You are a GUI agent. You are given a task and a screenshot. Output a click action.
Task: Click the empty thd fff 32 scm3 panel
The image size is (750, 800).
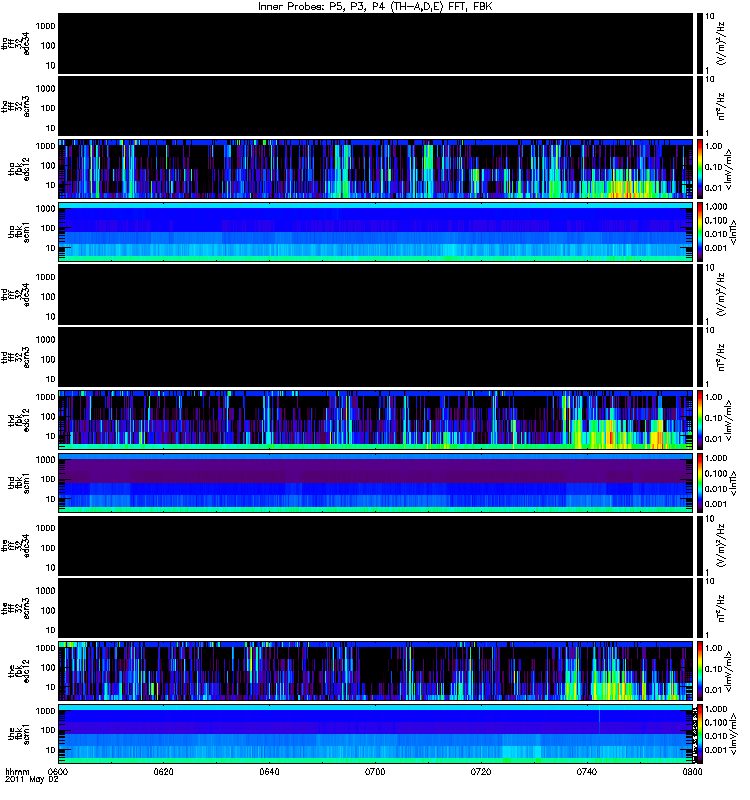pyautogui.click(x=376, y=357)
